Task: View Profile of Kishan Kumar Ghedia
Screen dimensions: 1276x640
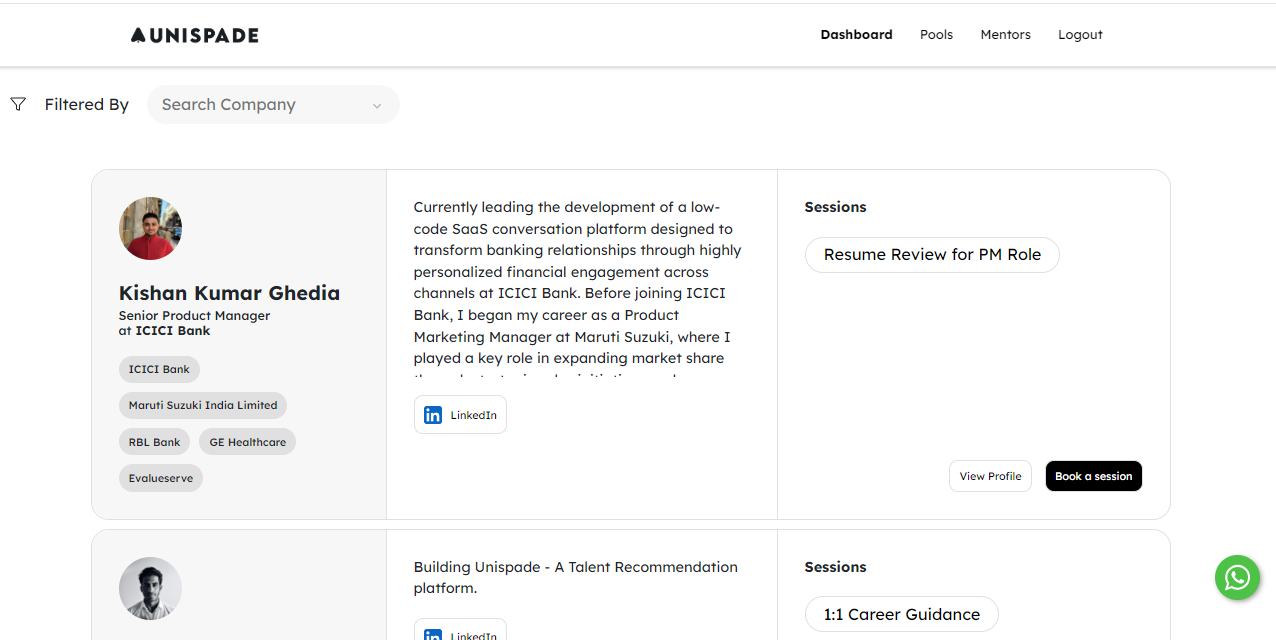Action: [x=990, y=476]
